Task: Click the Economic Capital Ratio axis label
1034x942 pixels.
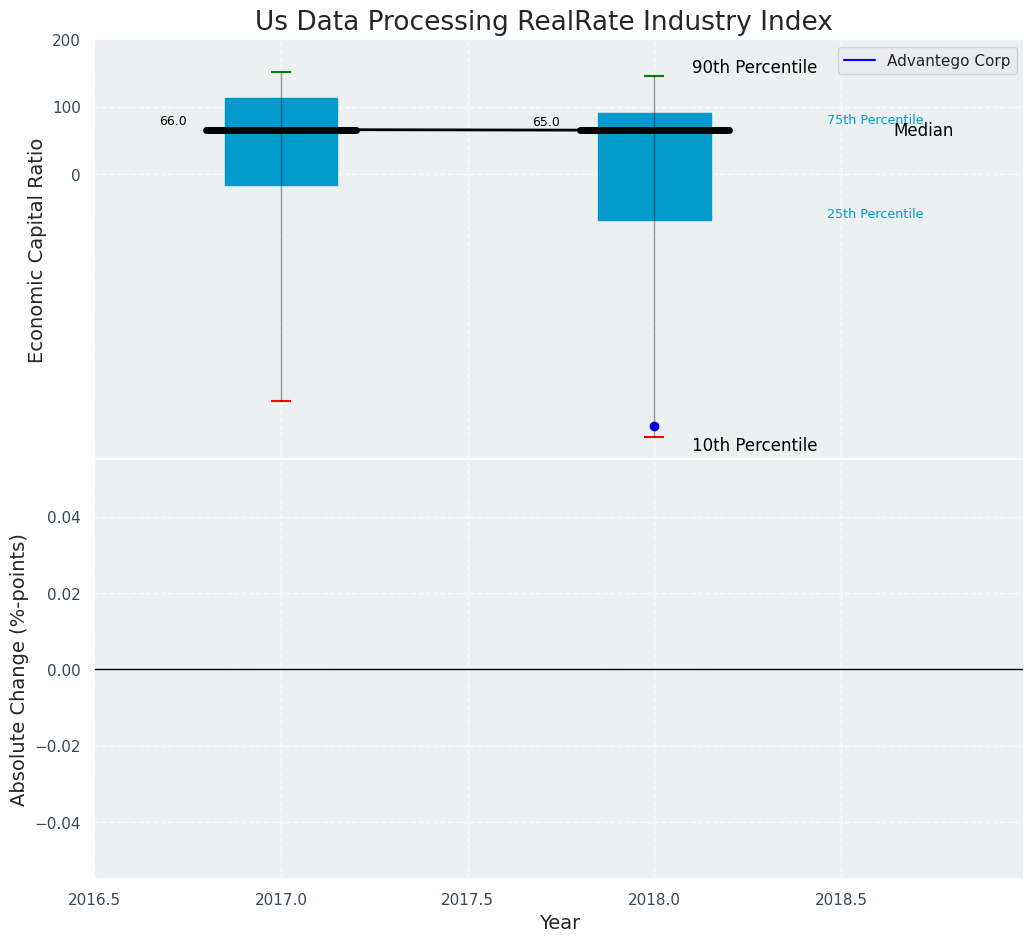Action: coord(37,250)
